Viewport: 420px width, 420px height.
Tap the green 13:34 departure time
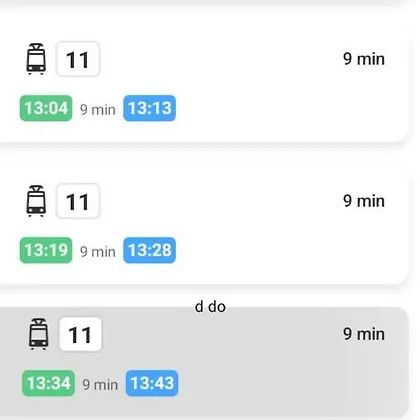49,383
